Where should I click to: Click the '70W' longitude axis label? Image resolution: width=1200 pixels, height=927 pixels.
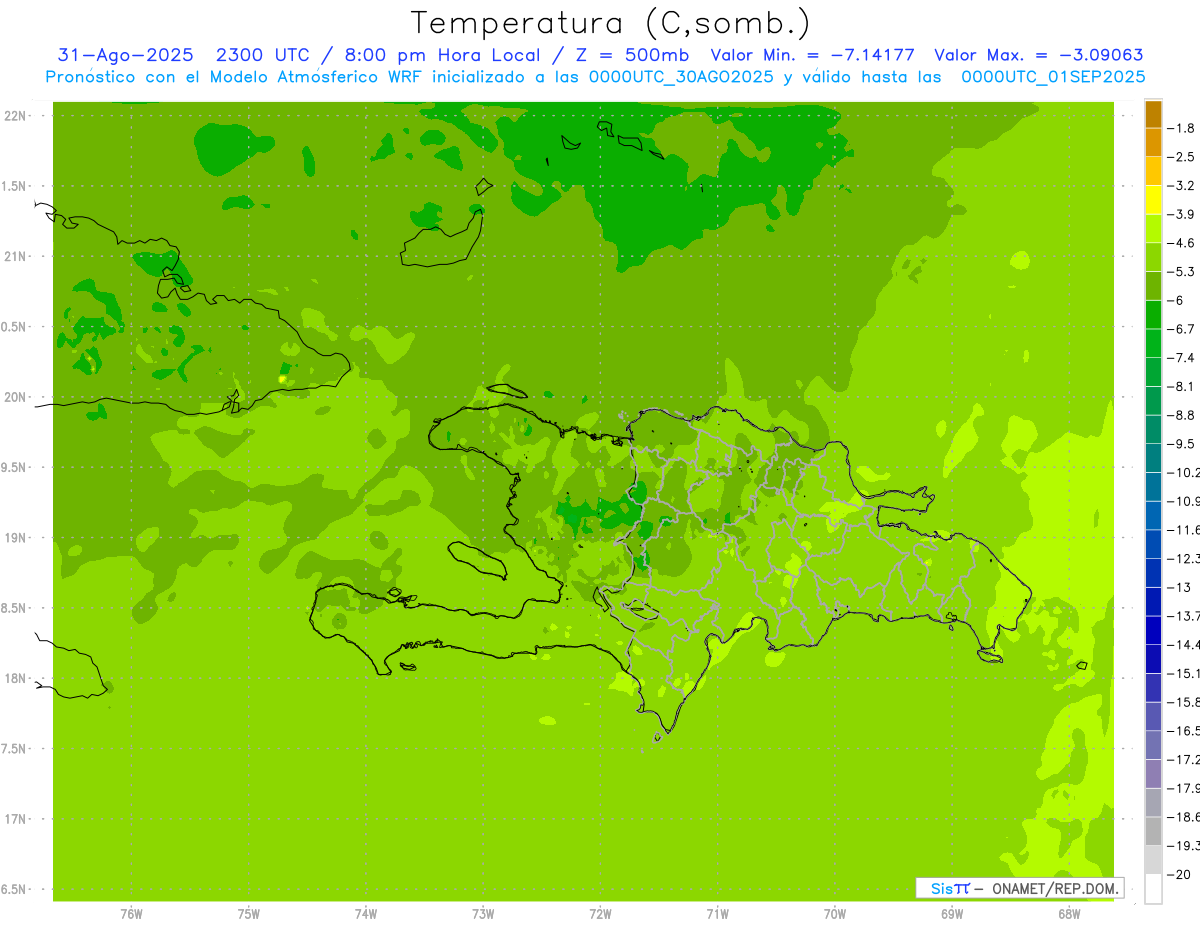click(835, 914)
